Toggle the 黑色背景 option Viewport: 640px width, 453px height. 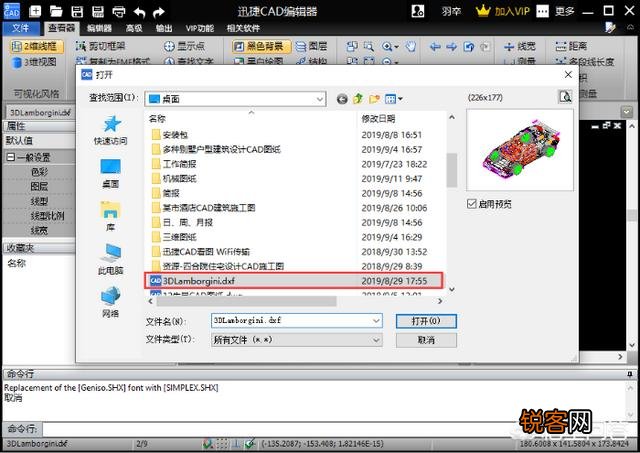tap(261, 46)
